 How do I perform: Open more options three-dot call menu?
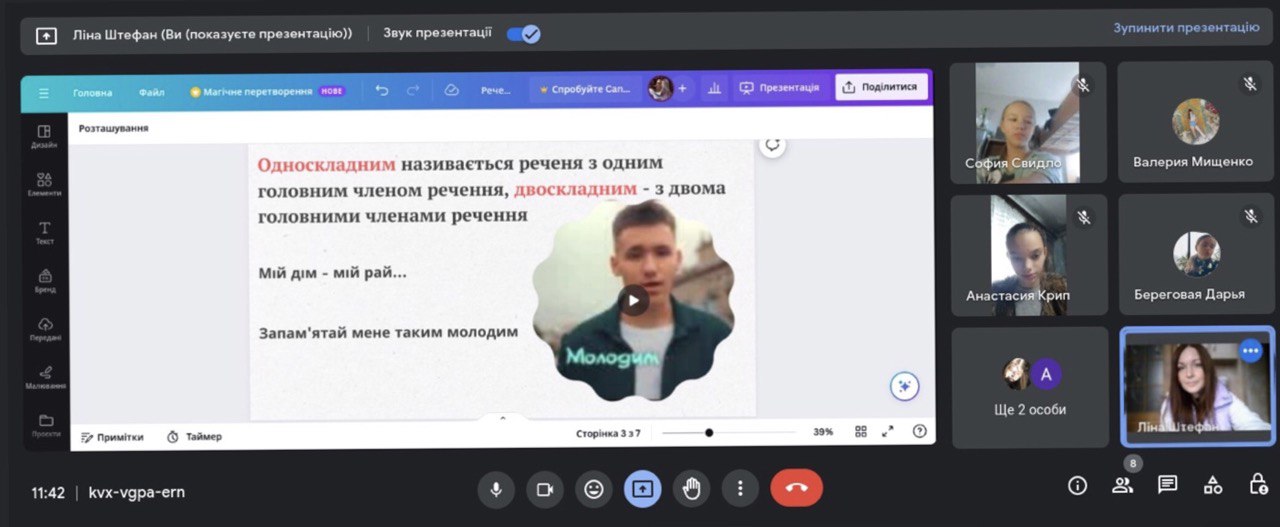pyautogui.click(x=740, y=488)
